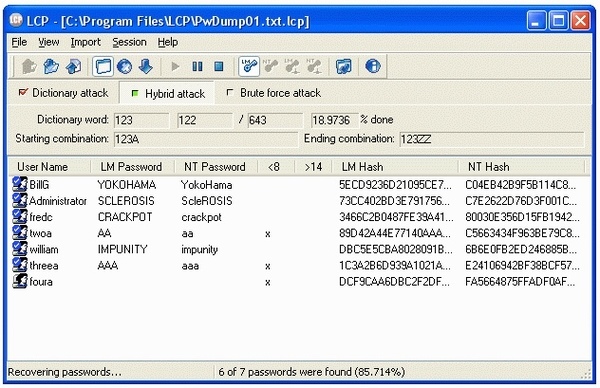Image resolution: width=600 pixels, height=388 pixels.
Task: Pause password recovery using the pause icon
Action: 197,67
